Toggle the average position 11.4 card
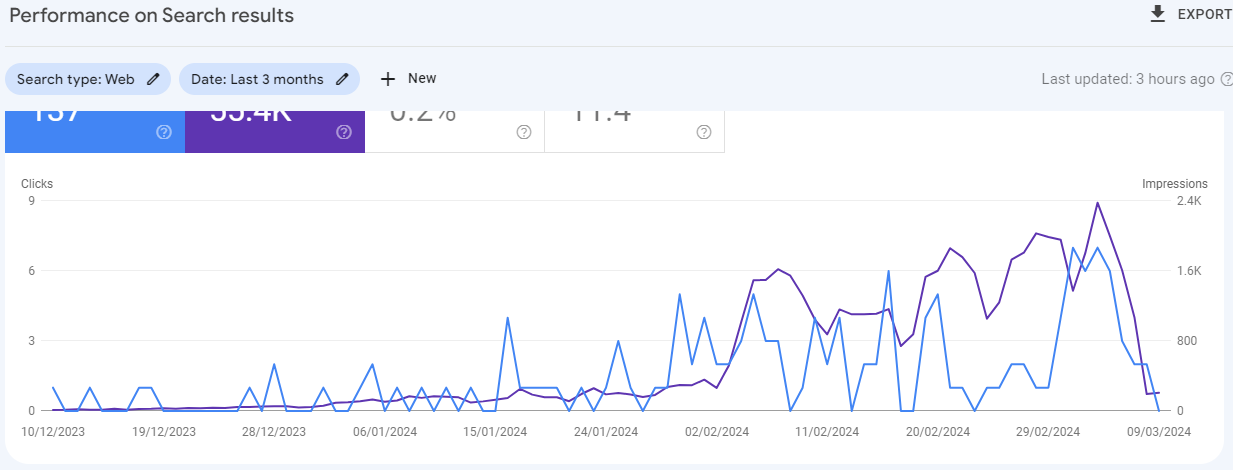The height and width of the screenshot is (470, 1233). (x=635, y=132)
